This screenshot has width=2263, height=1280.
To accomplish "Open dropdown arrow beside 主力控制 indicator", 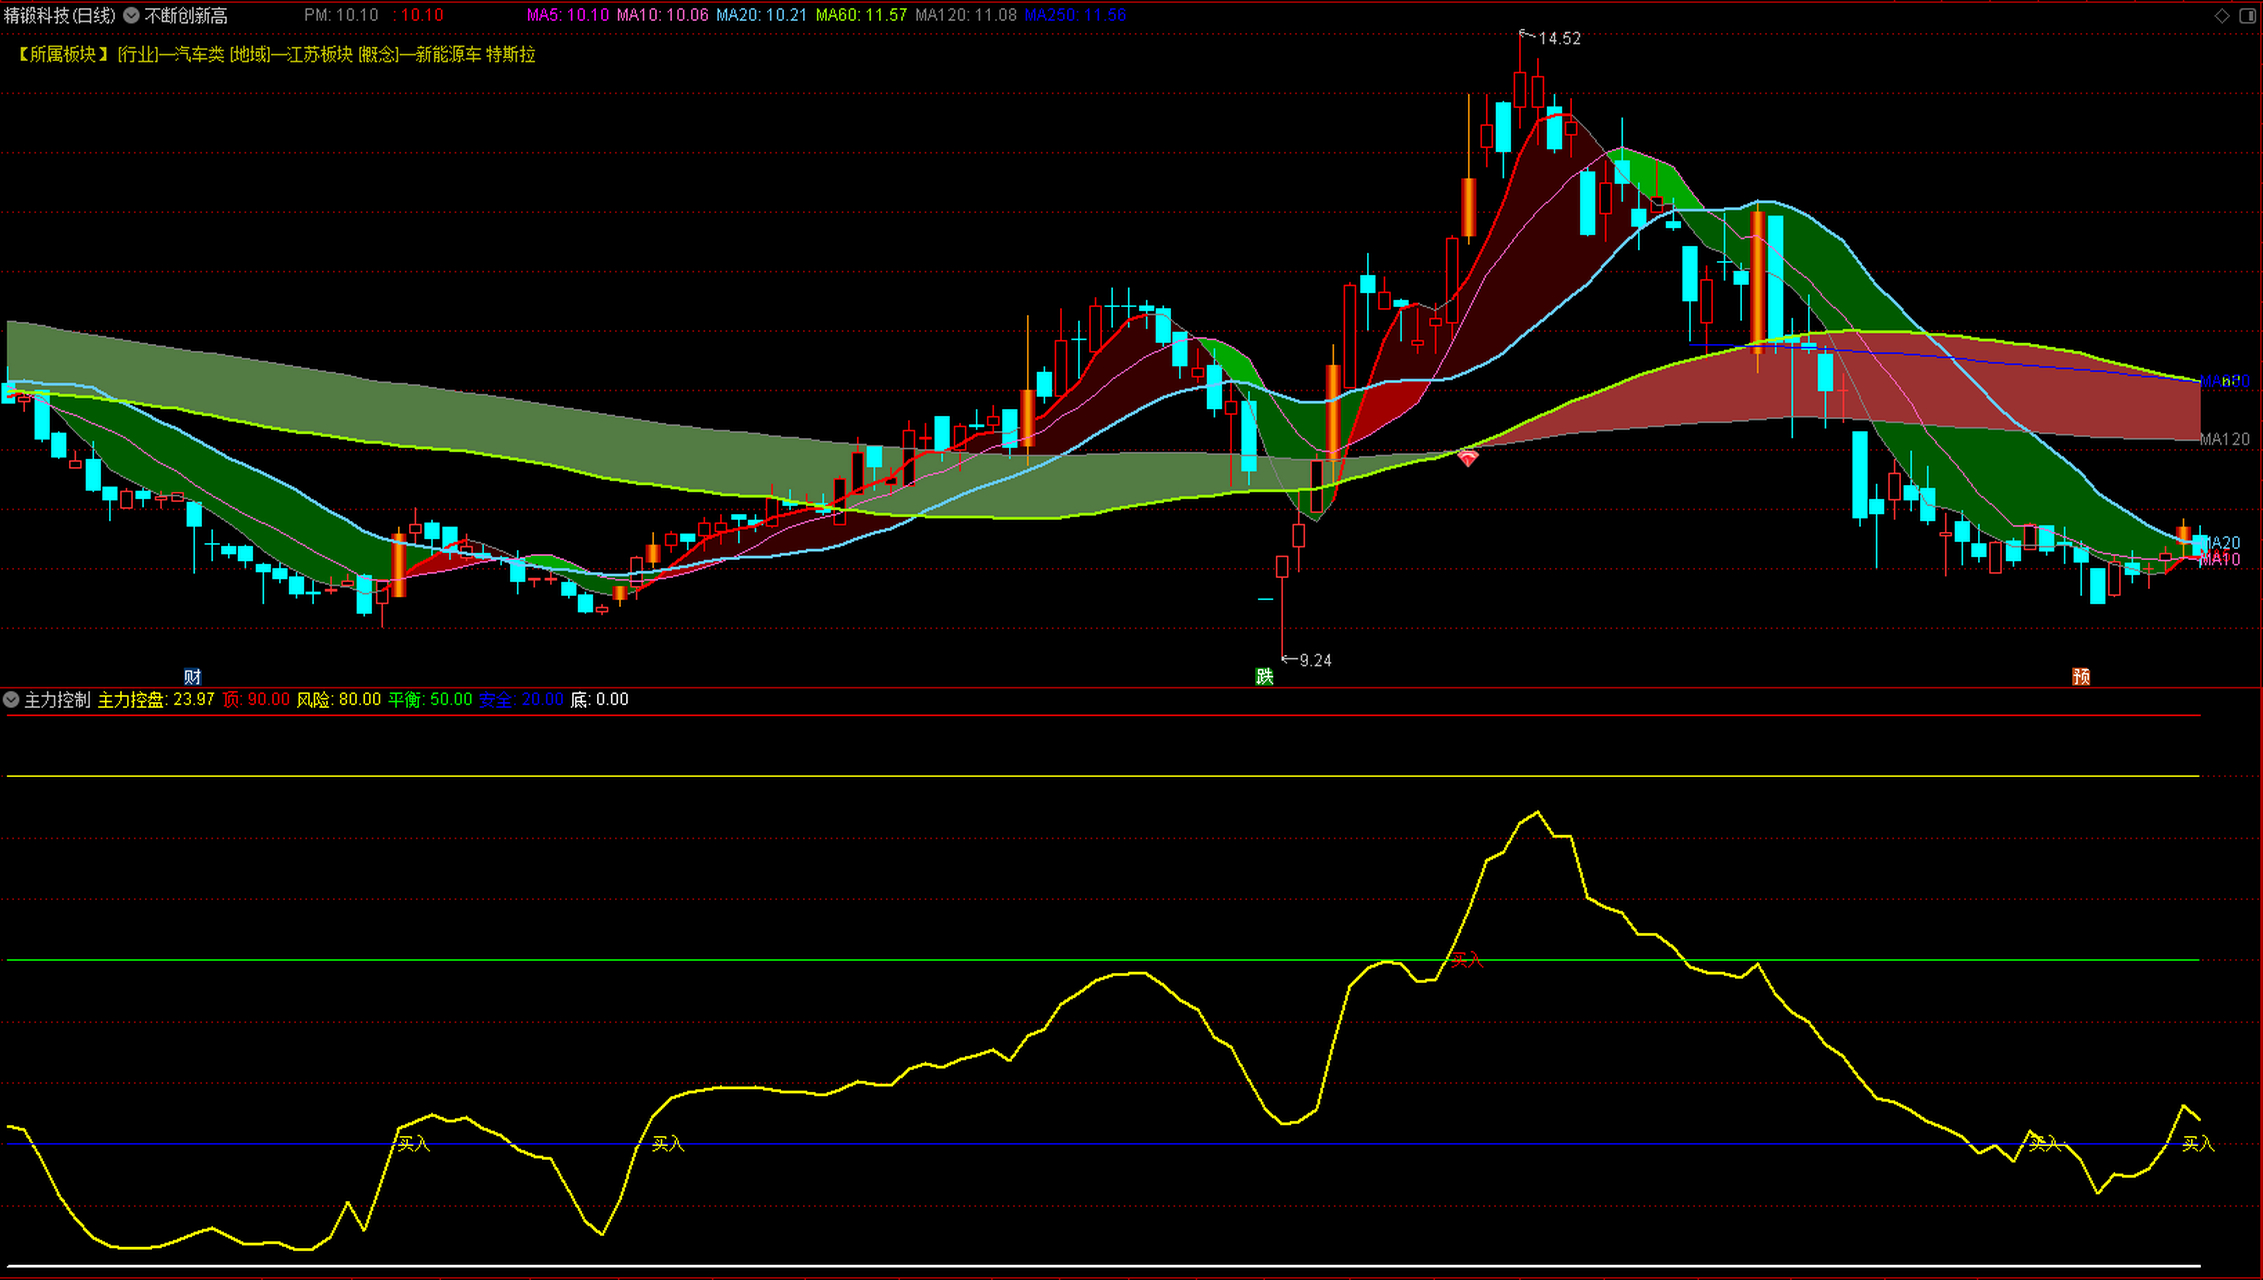I will click(11, 700).
